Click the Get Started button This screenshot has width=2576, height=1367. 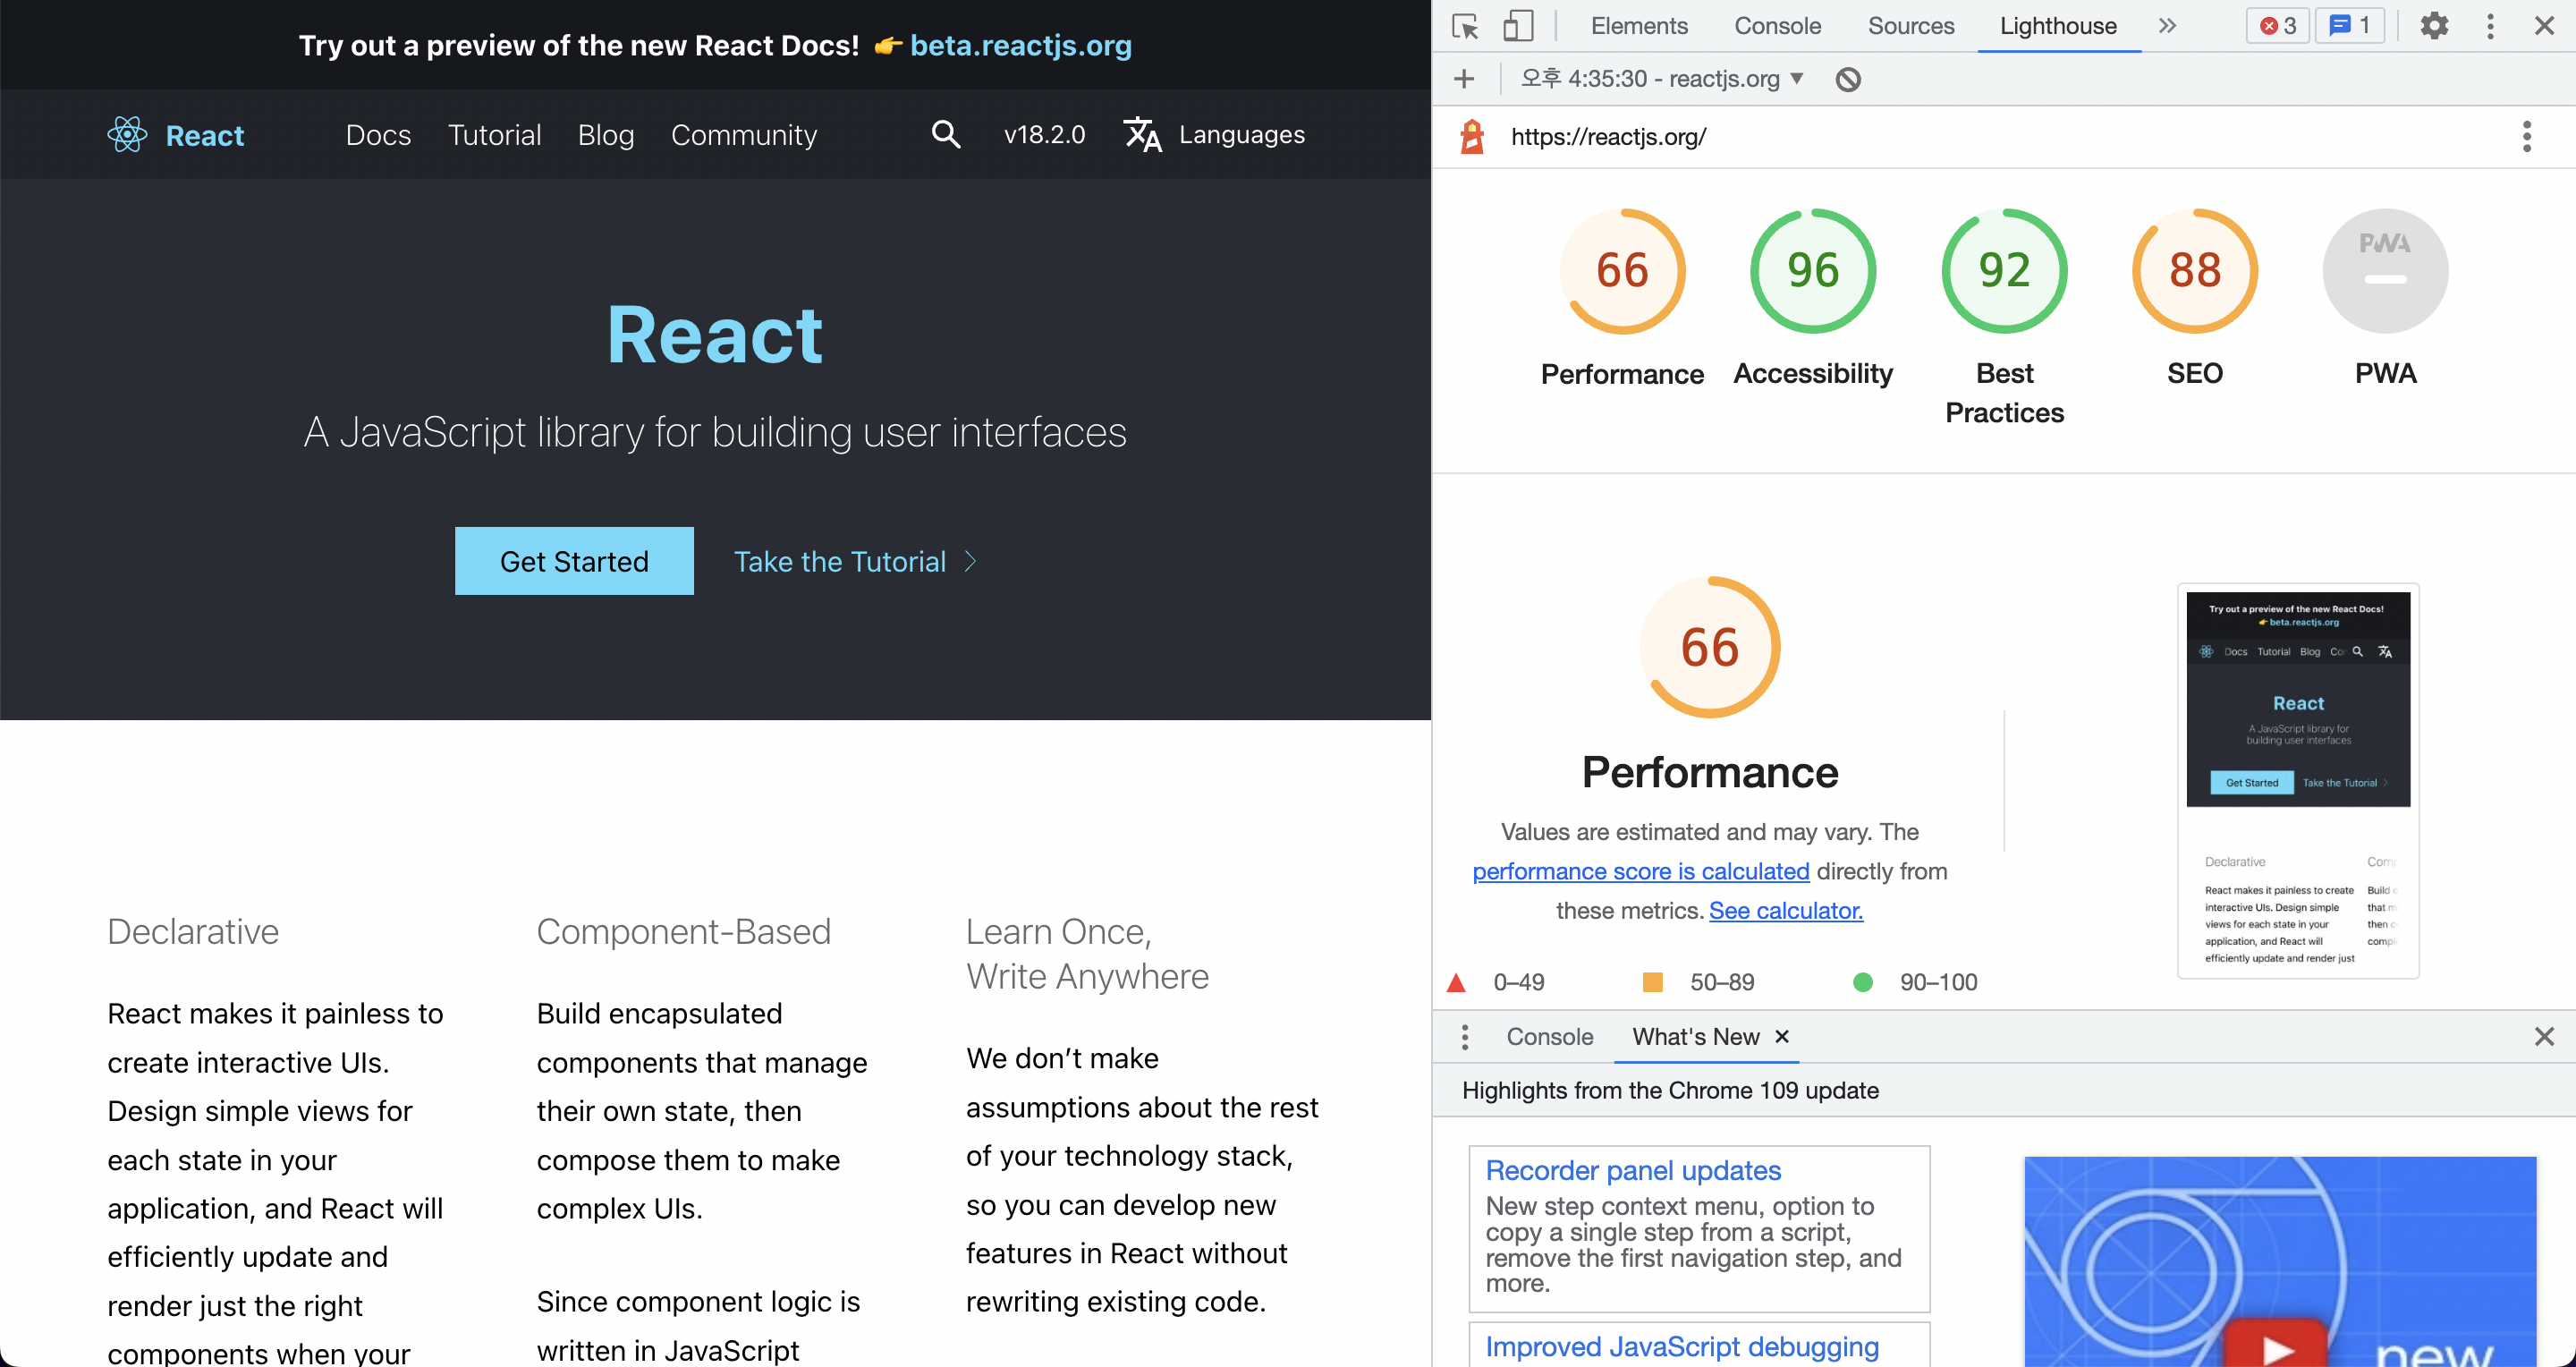[x=574, y=561]
